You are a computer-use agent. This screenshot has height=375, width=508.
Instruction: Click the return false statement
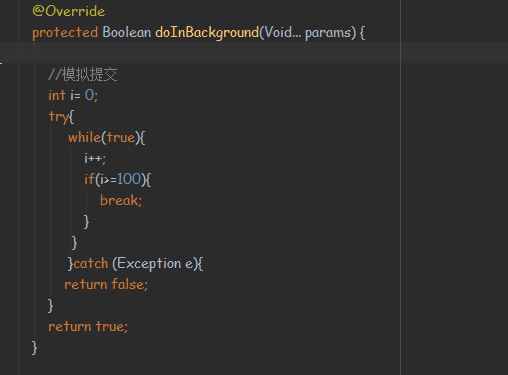click(x=106, y=284)
